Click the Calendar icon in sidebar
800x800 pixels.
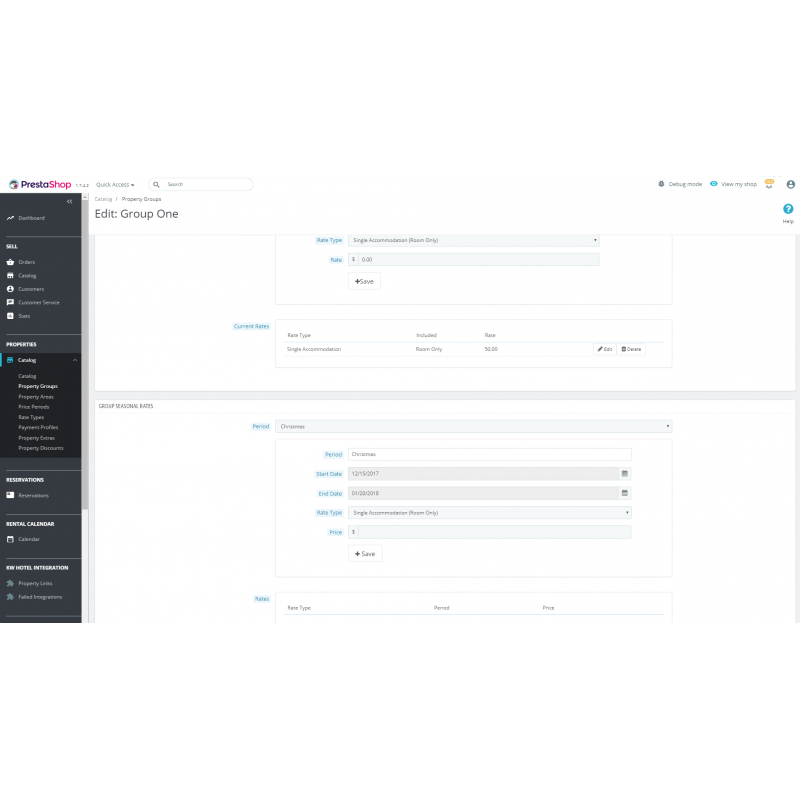click(10, 539)
